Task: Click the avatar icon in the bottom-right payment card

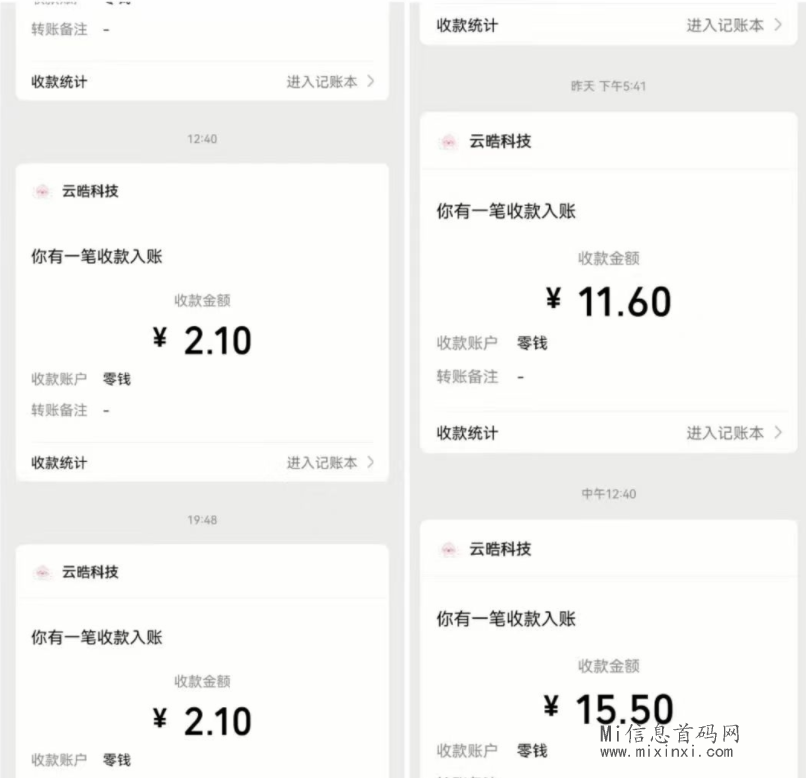Action: pyautogui.click(x=451, y=549)
